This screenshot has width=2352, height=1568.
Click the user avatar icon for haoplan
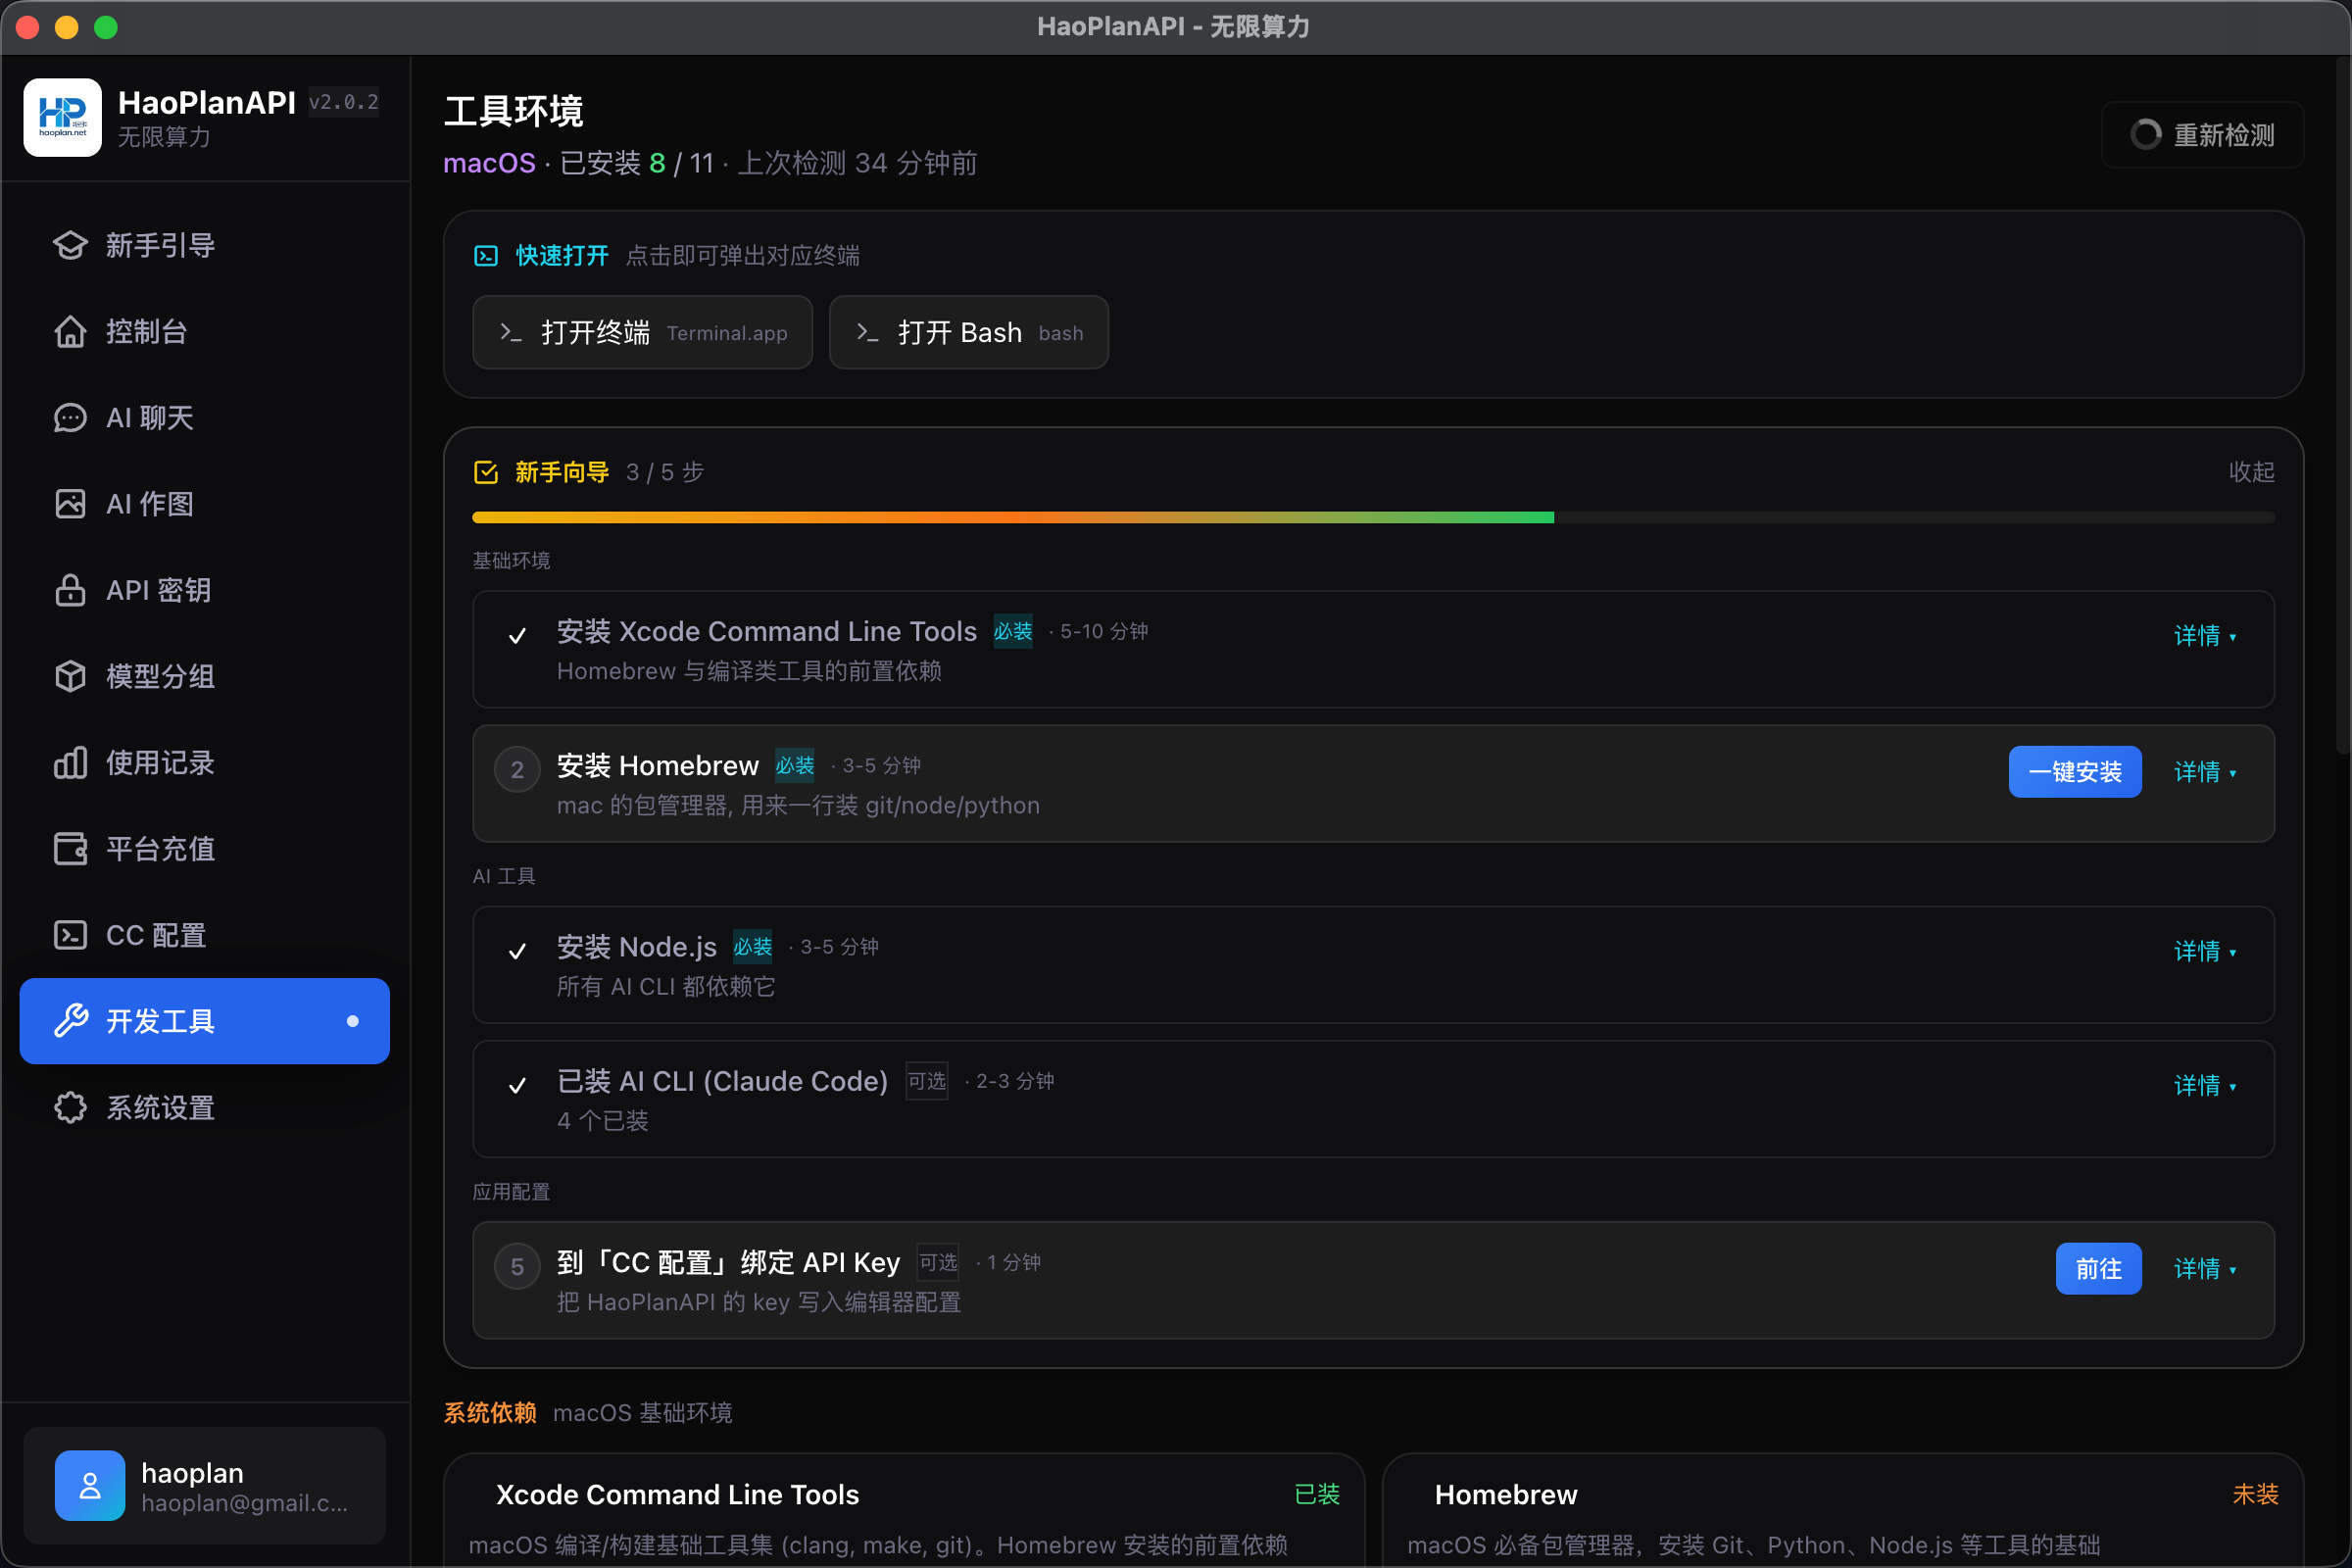[x=90, y=1485]
